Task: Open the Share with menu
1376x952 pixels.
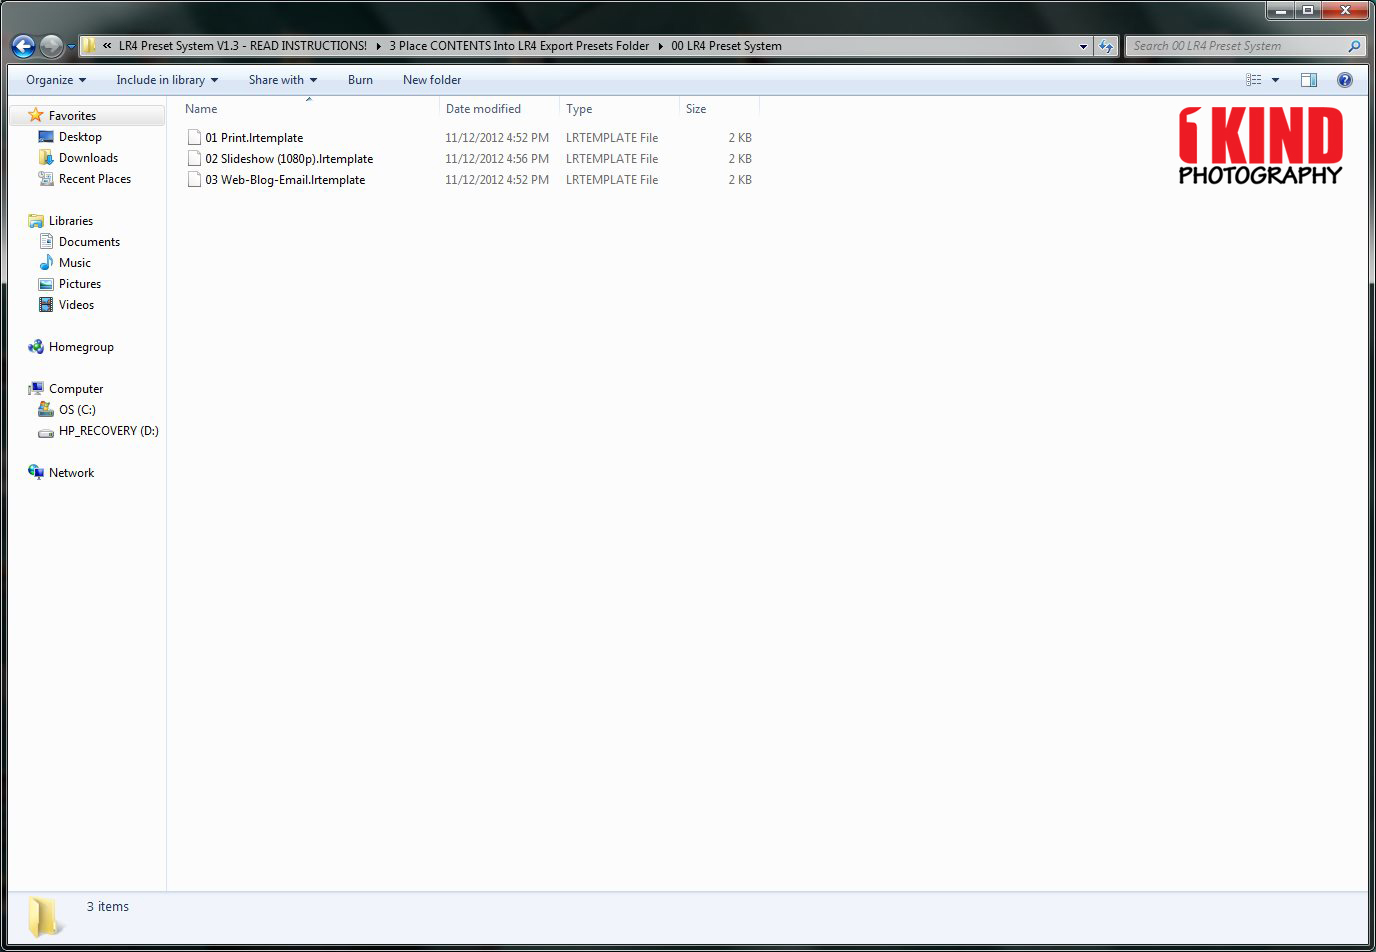Action: coord(283,80)
